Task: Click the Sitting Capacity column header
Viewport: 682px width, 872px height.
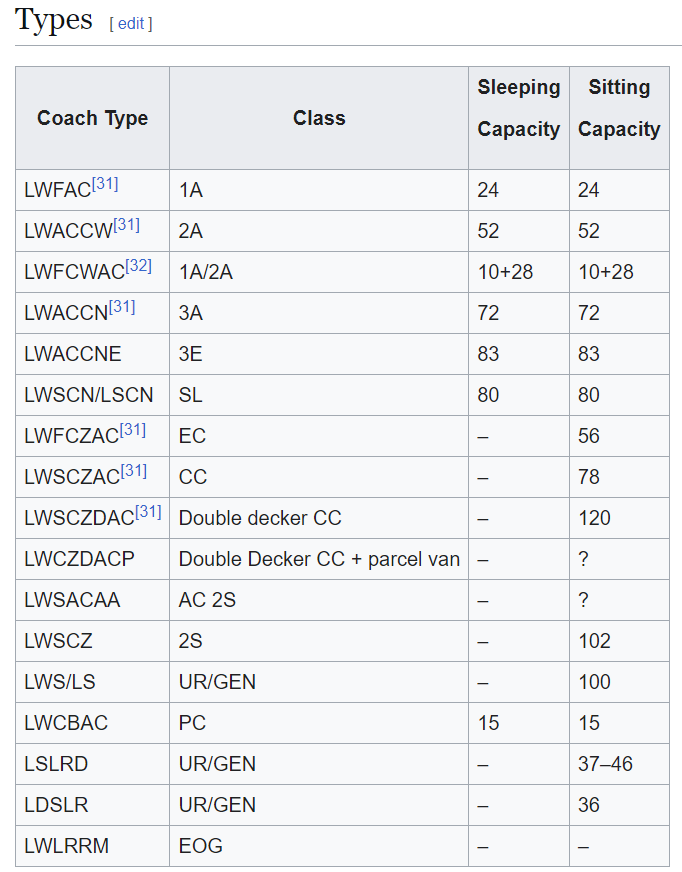Action: tap(619, 118)
